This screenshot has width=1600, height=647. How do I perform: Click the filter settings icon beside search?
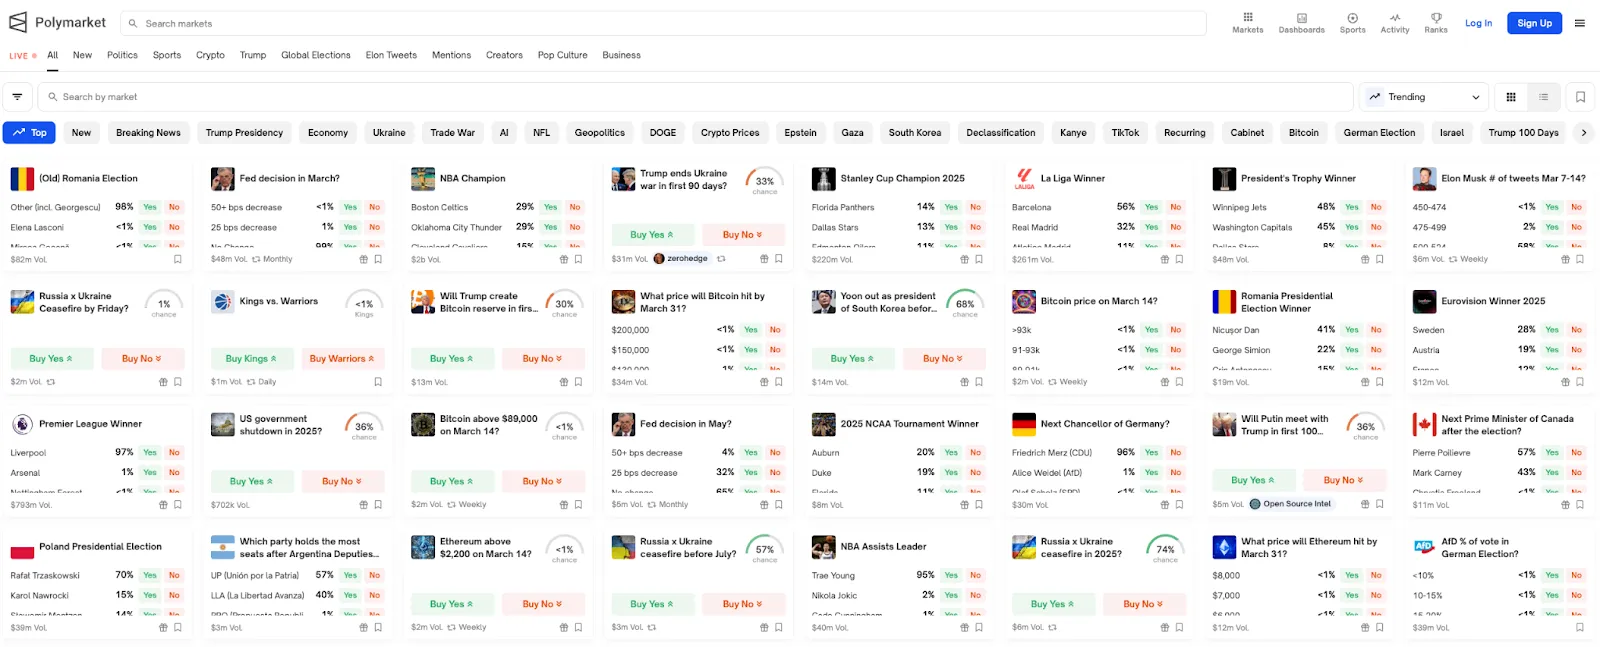coord(17,97)
